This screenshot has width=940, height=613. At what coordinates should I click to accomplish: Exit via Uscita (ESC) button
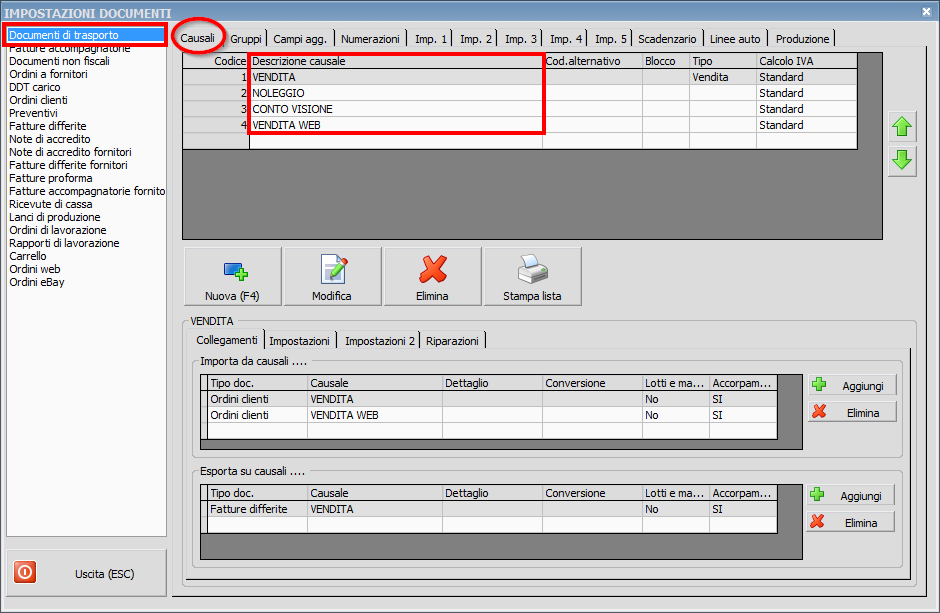(x=85, y=574)
